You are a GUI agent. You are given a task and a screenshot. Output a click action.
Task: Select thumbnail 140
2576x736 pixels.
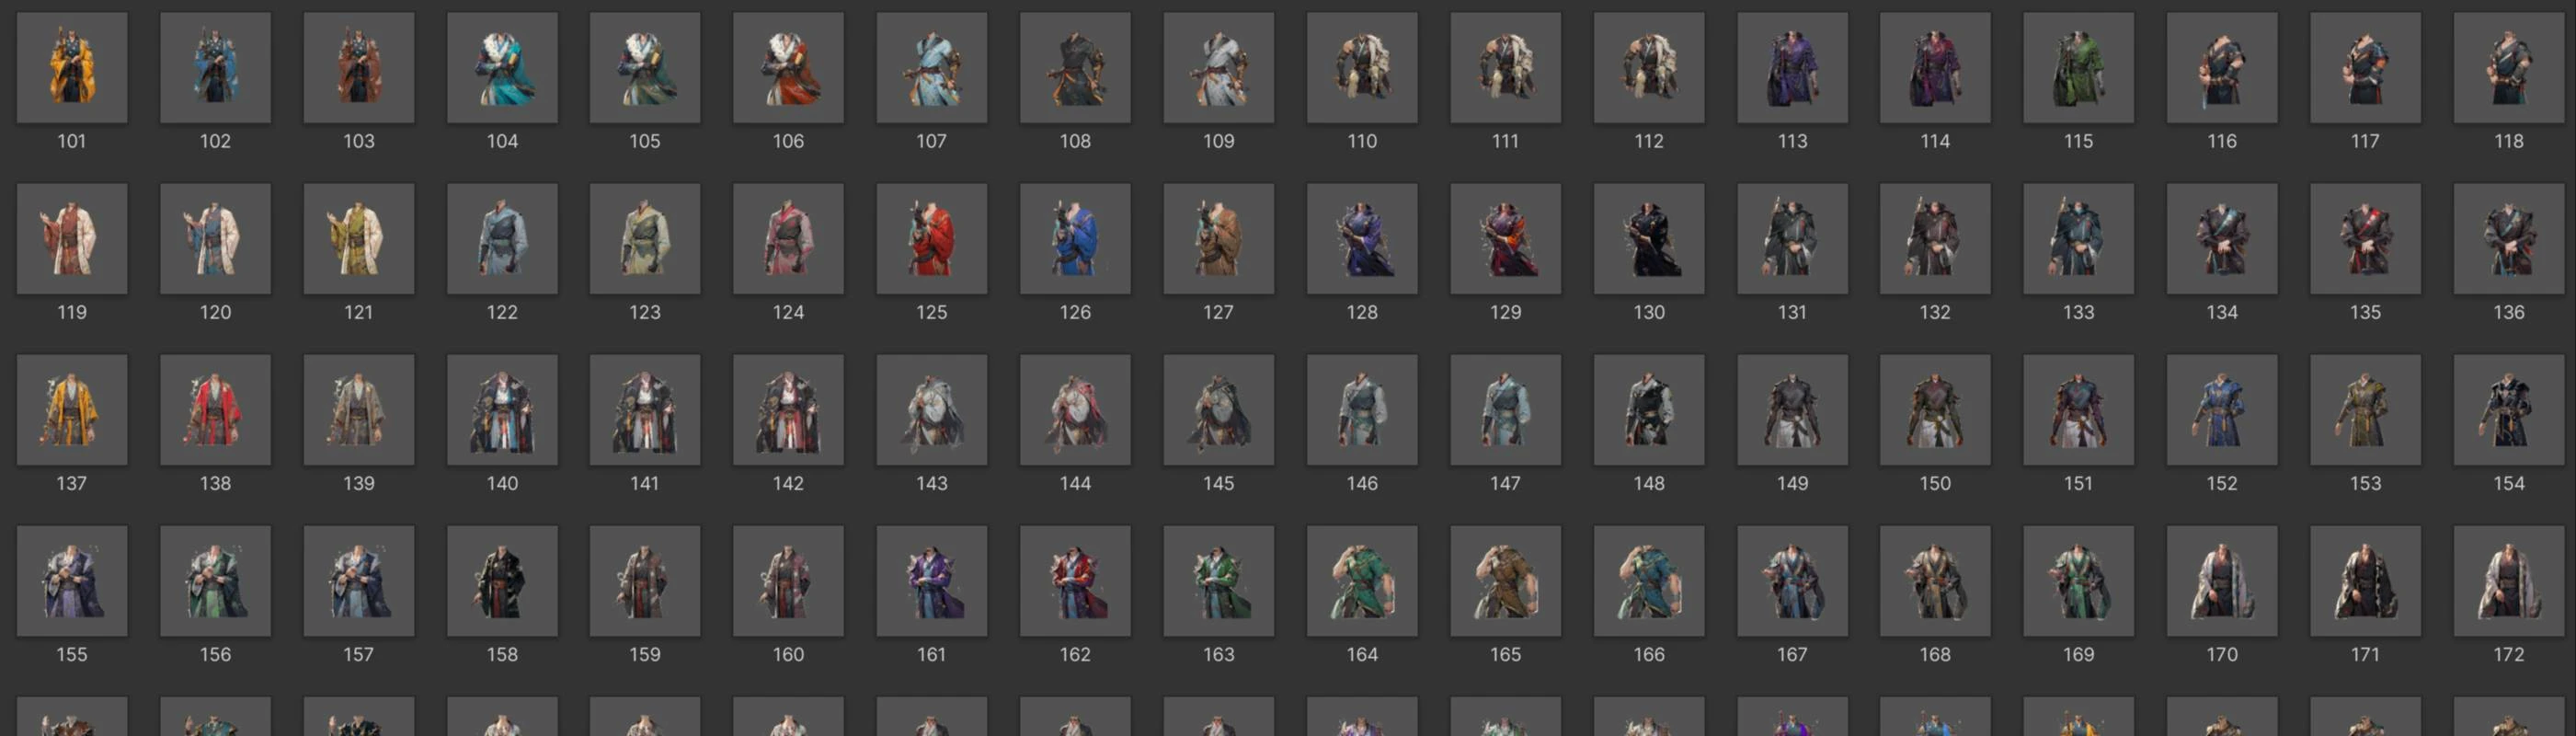click(x=502, y=410)
